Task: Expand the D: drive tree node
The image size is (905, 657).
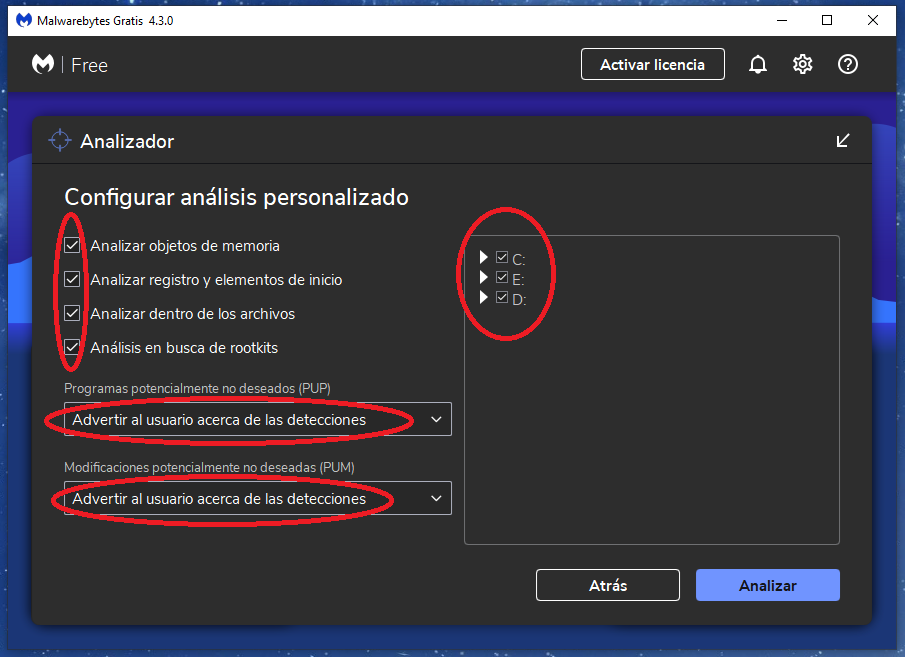Action: pos(484,298)
